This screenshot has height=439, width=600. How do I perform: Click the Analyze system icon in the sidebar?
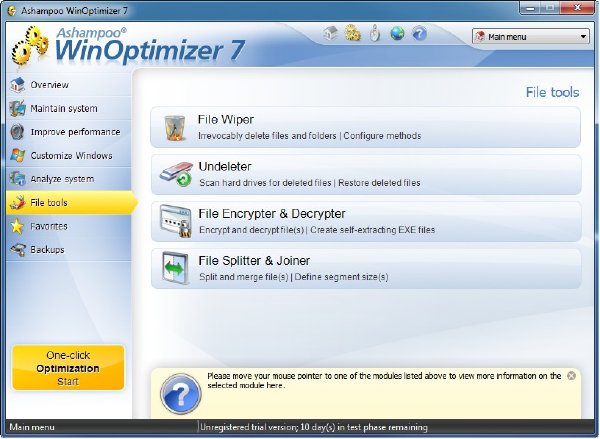tap(18, 179)
